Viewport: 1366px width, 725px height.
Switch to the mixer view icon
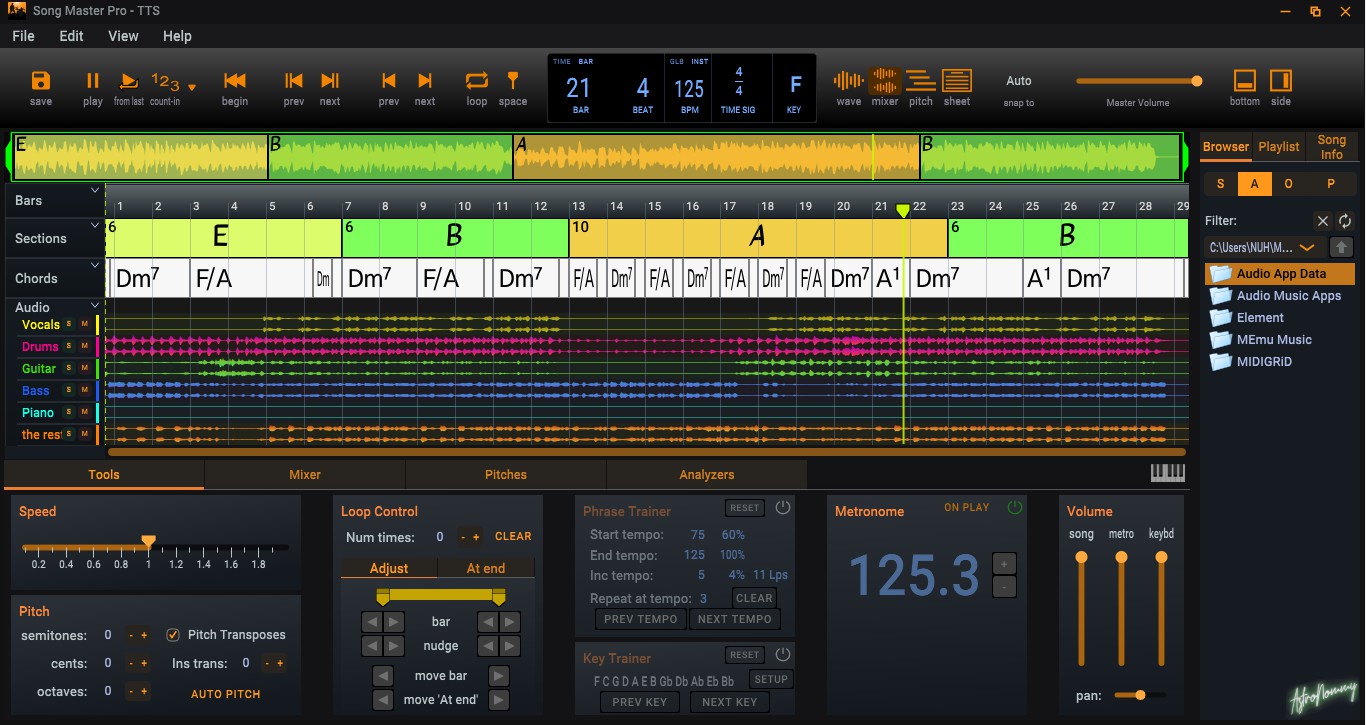pyautogui.click(x=885, y=81)
